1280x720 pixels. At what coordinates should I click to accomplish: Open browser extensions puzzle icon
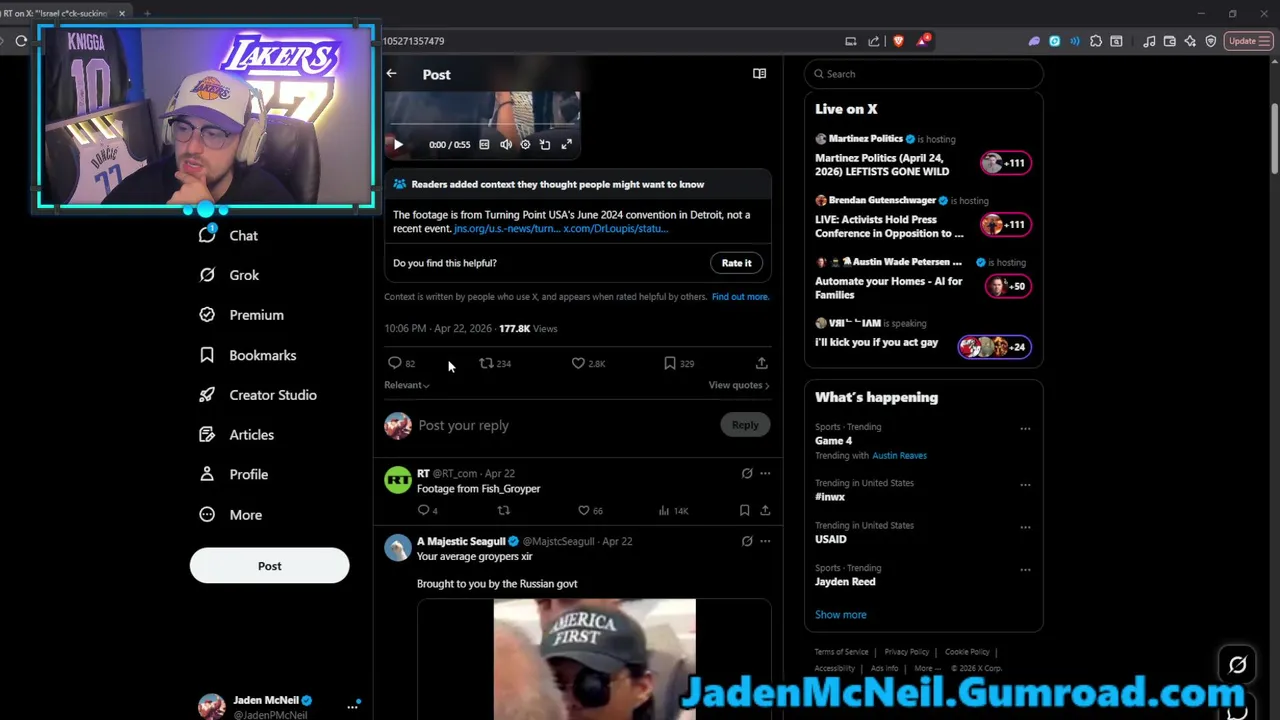1096,41
